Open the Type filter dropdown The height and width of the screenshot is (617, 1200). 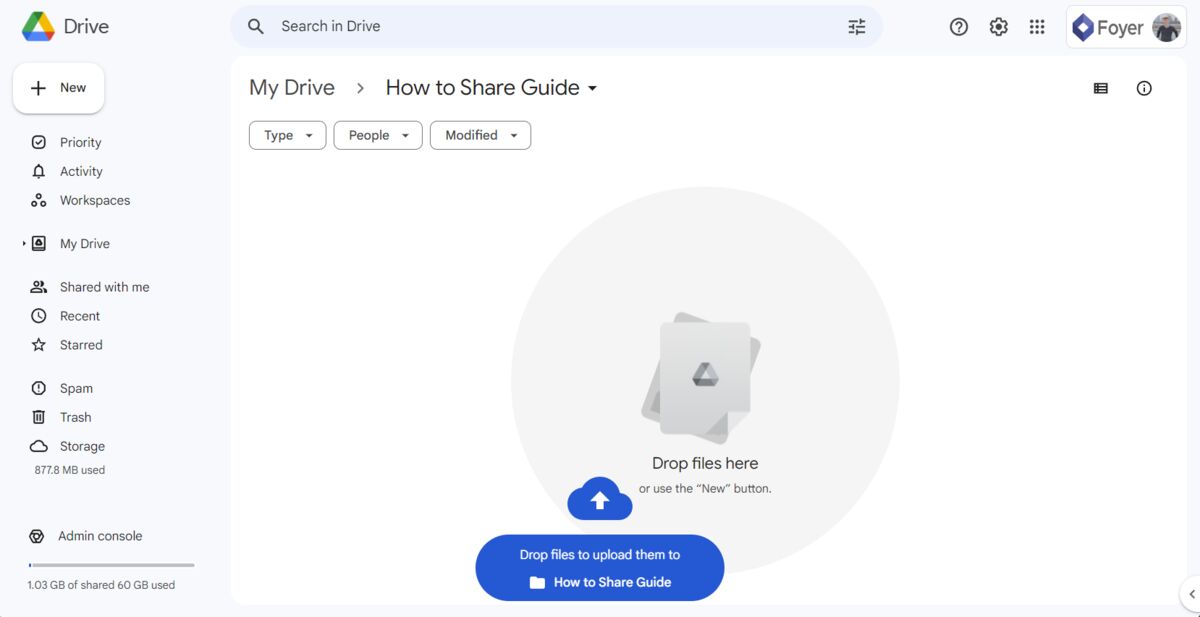287,135
